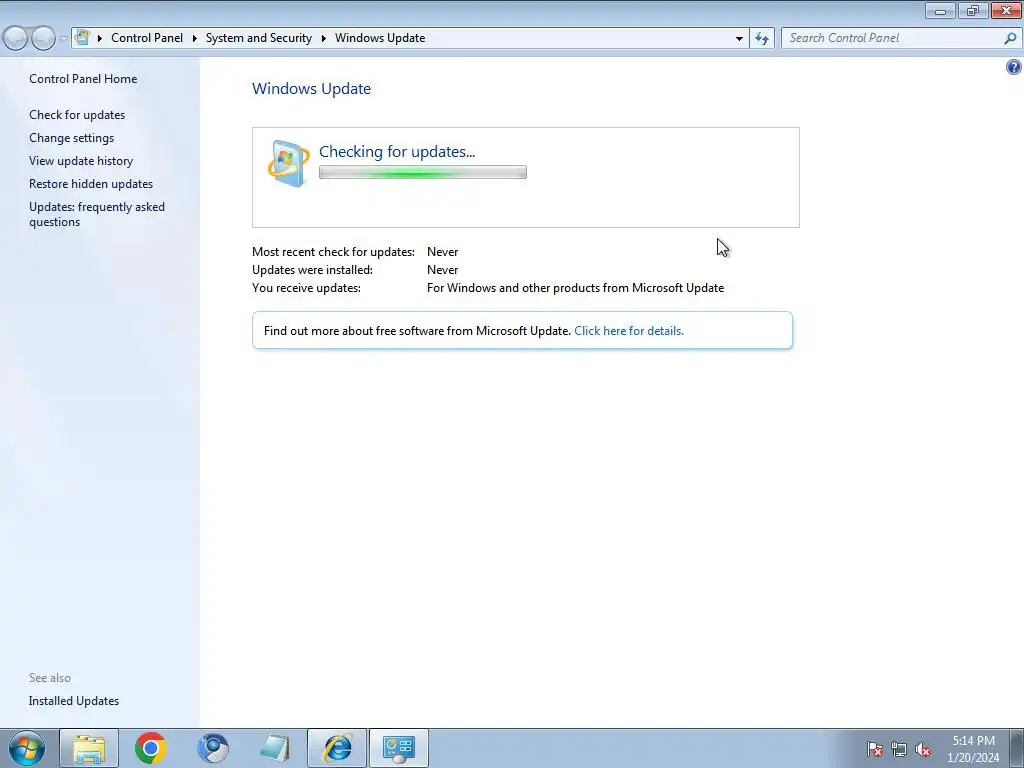Image resolution: width=1024 pixels, height=768 pixels.
Task: Open View update history
Action: [81, 161]
